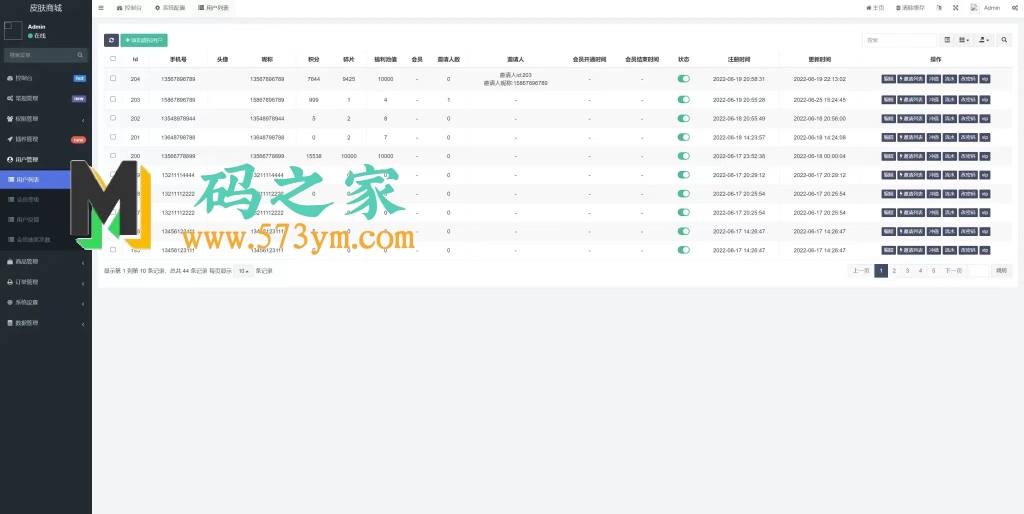Select 会员等级 in the sidebar submenu

(x=46, y=199)
